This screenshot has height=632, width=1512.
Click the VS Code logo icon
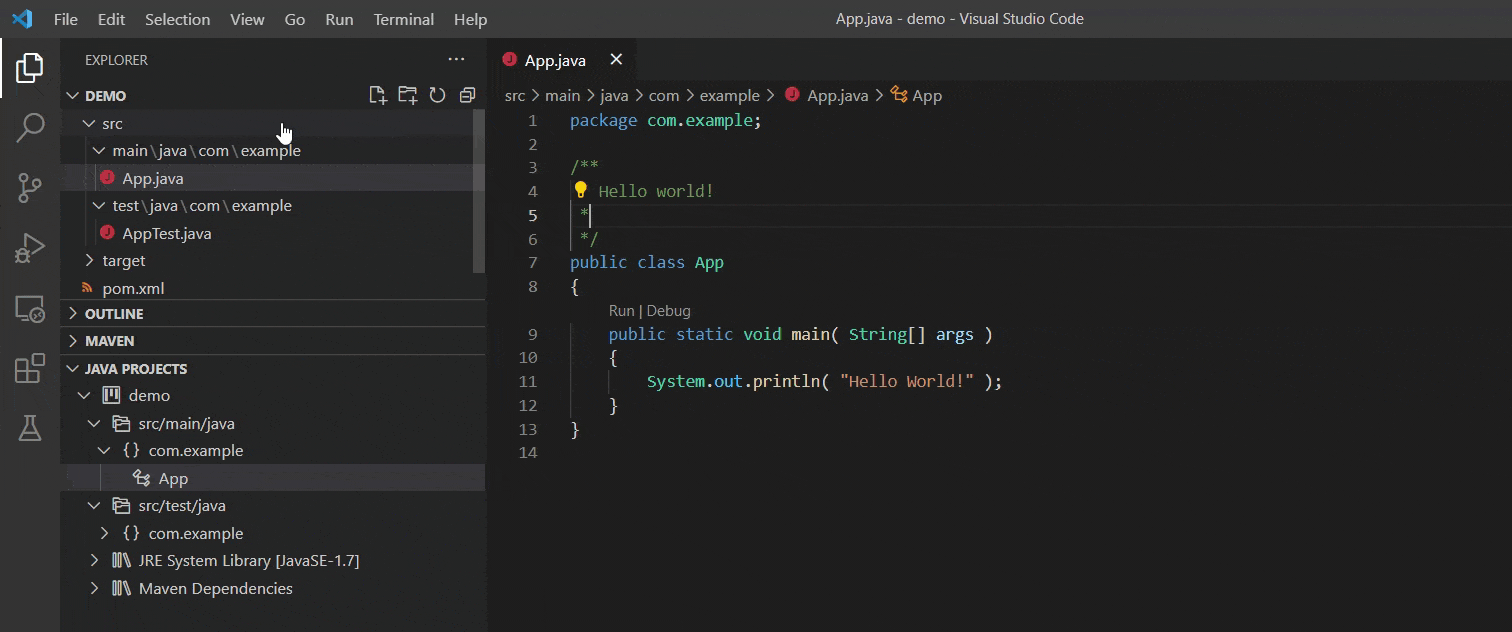point(23,19)
